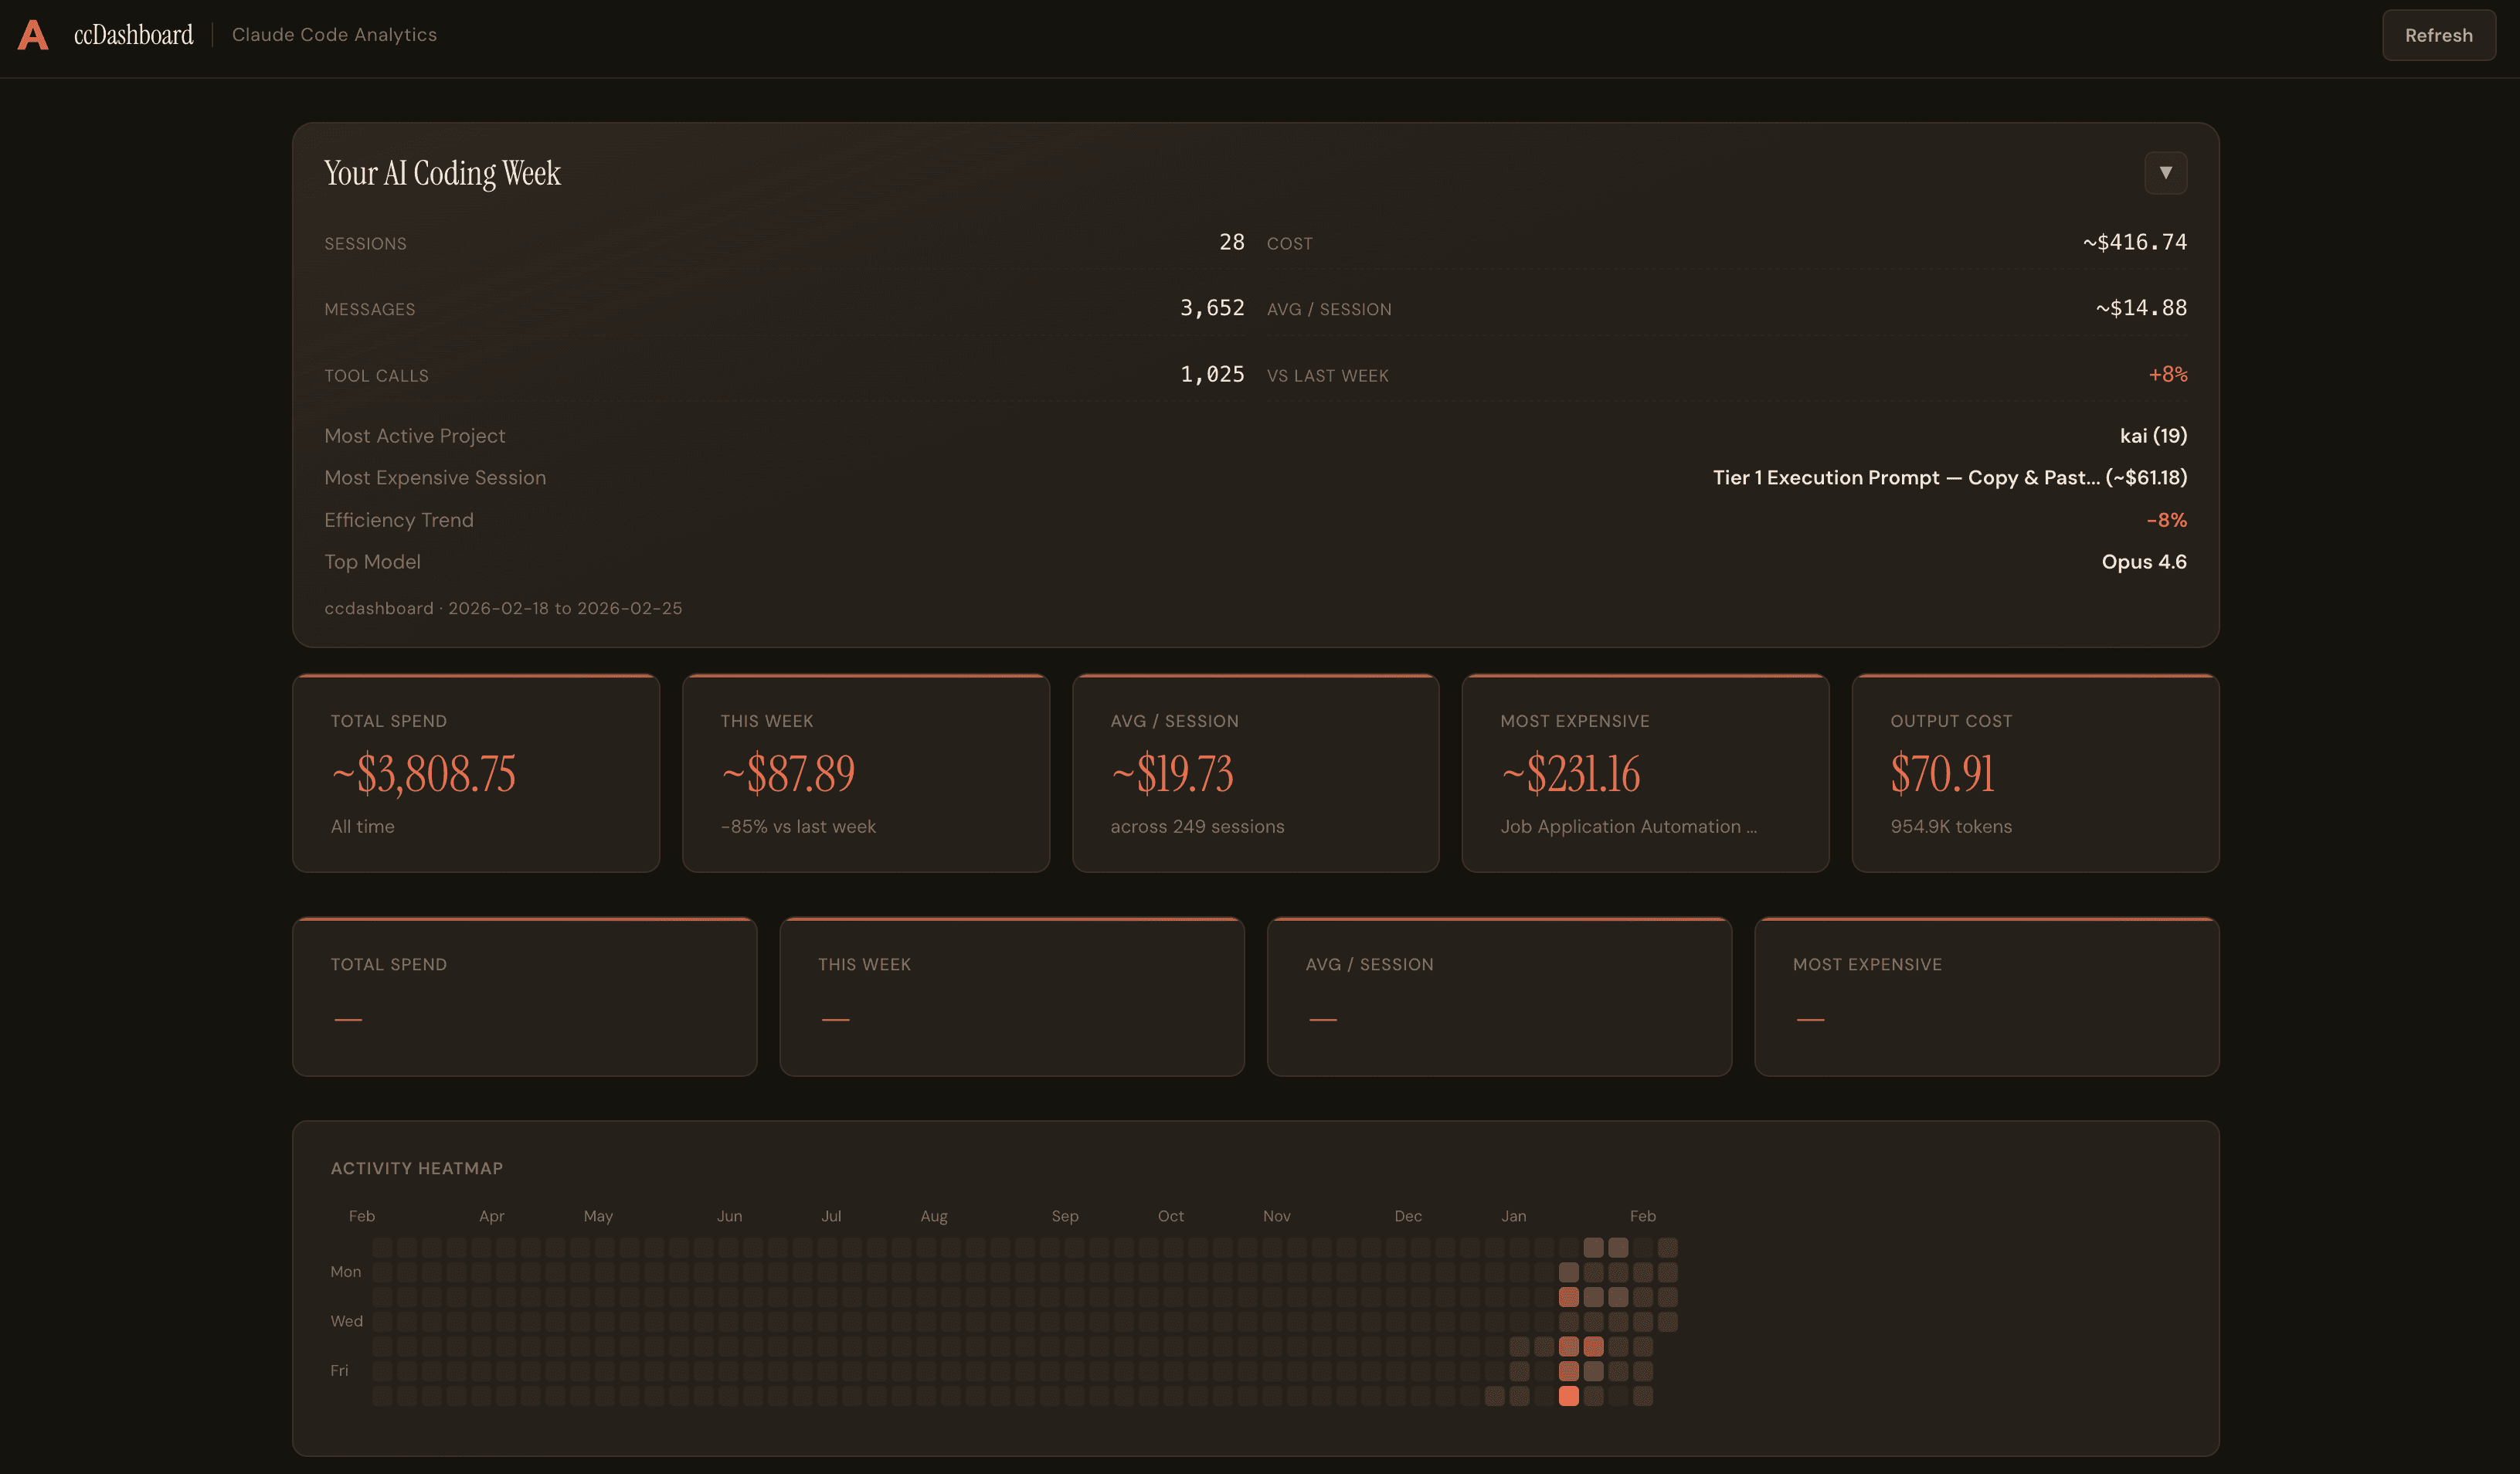This screenshot has height=1474, width=2520.
Task: Select the most active project kai (19)
Action: (x=2152, y=436)
